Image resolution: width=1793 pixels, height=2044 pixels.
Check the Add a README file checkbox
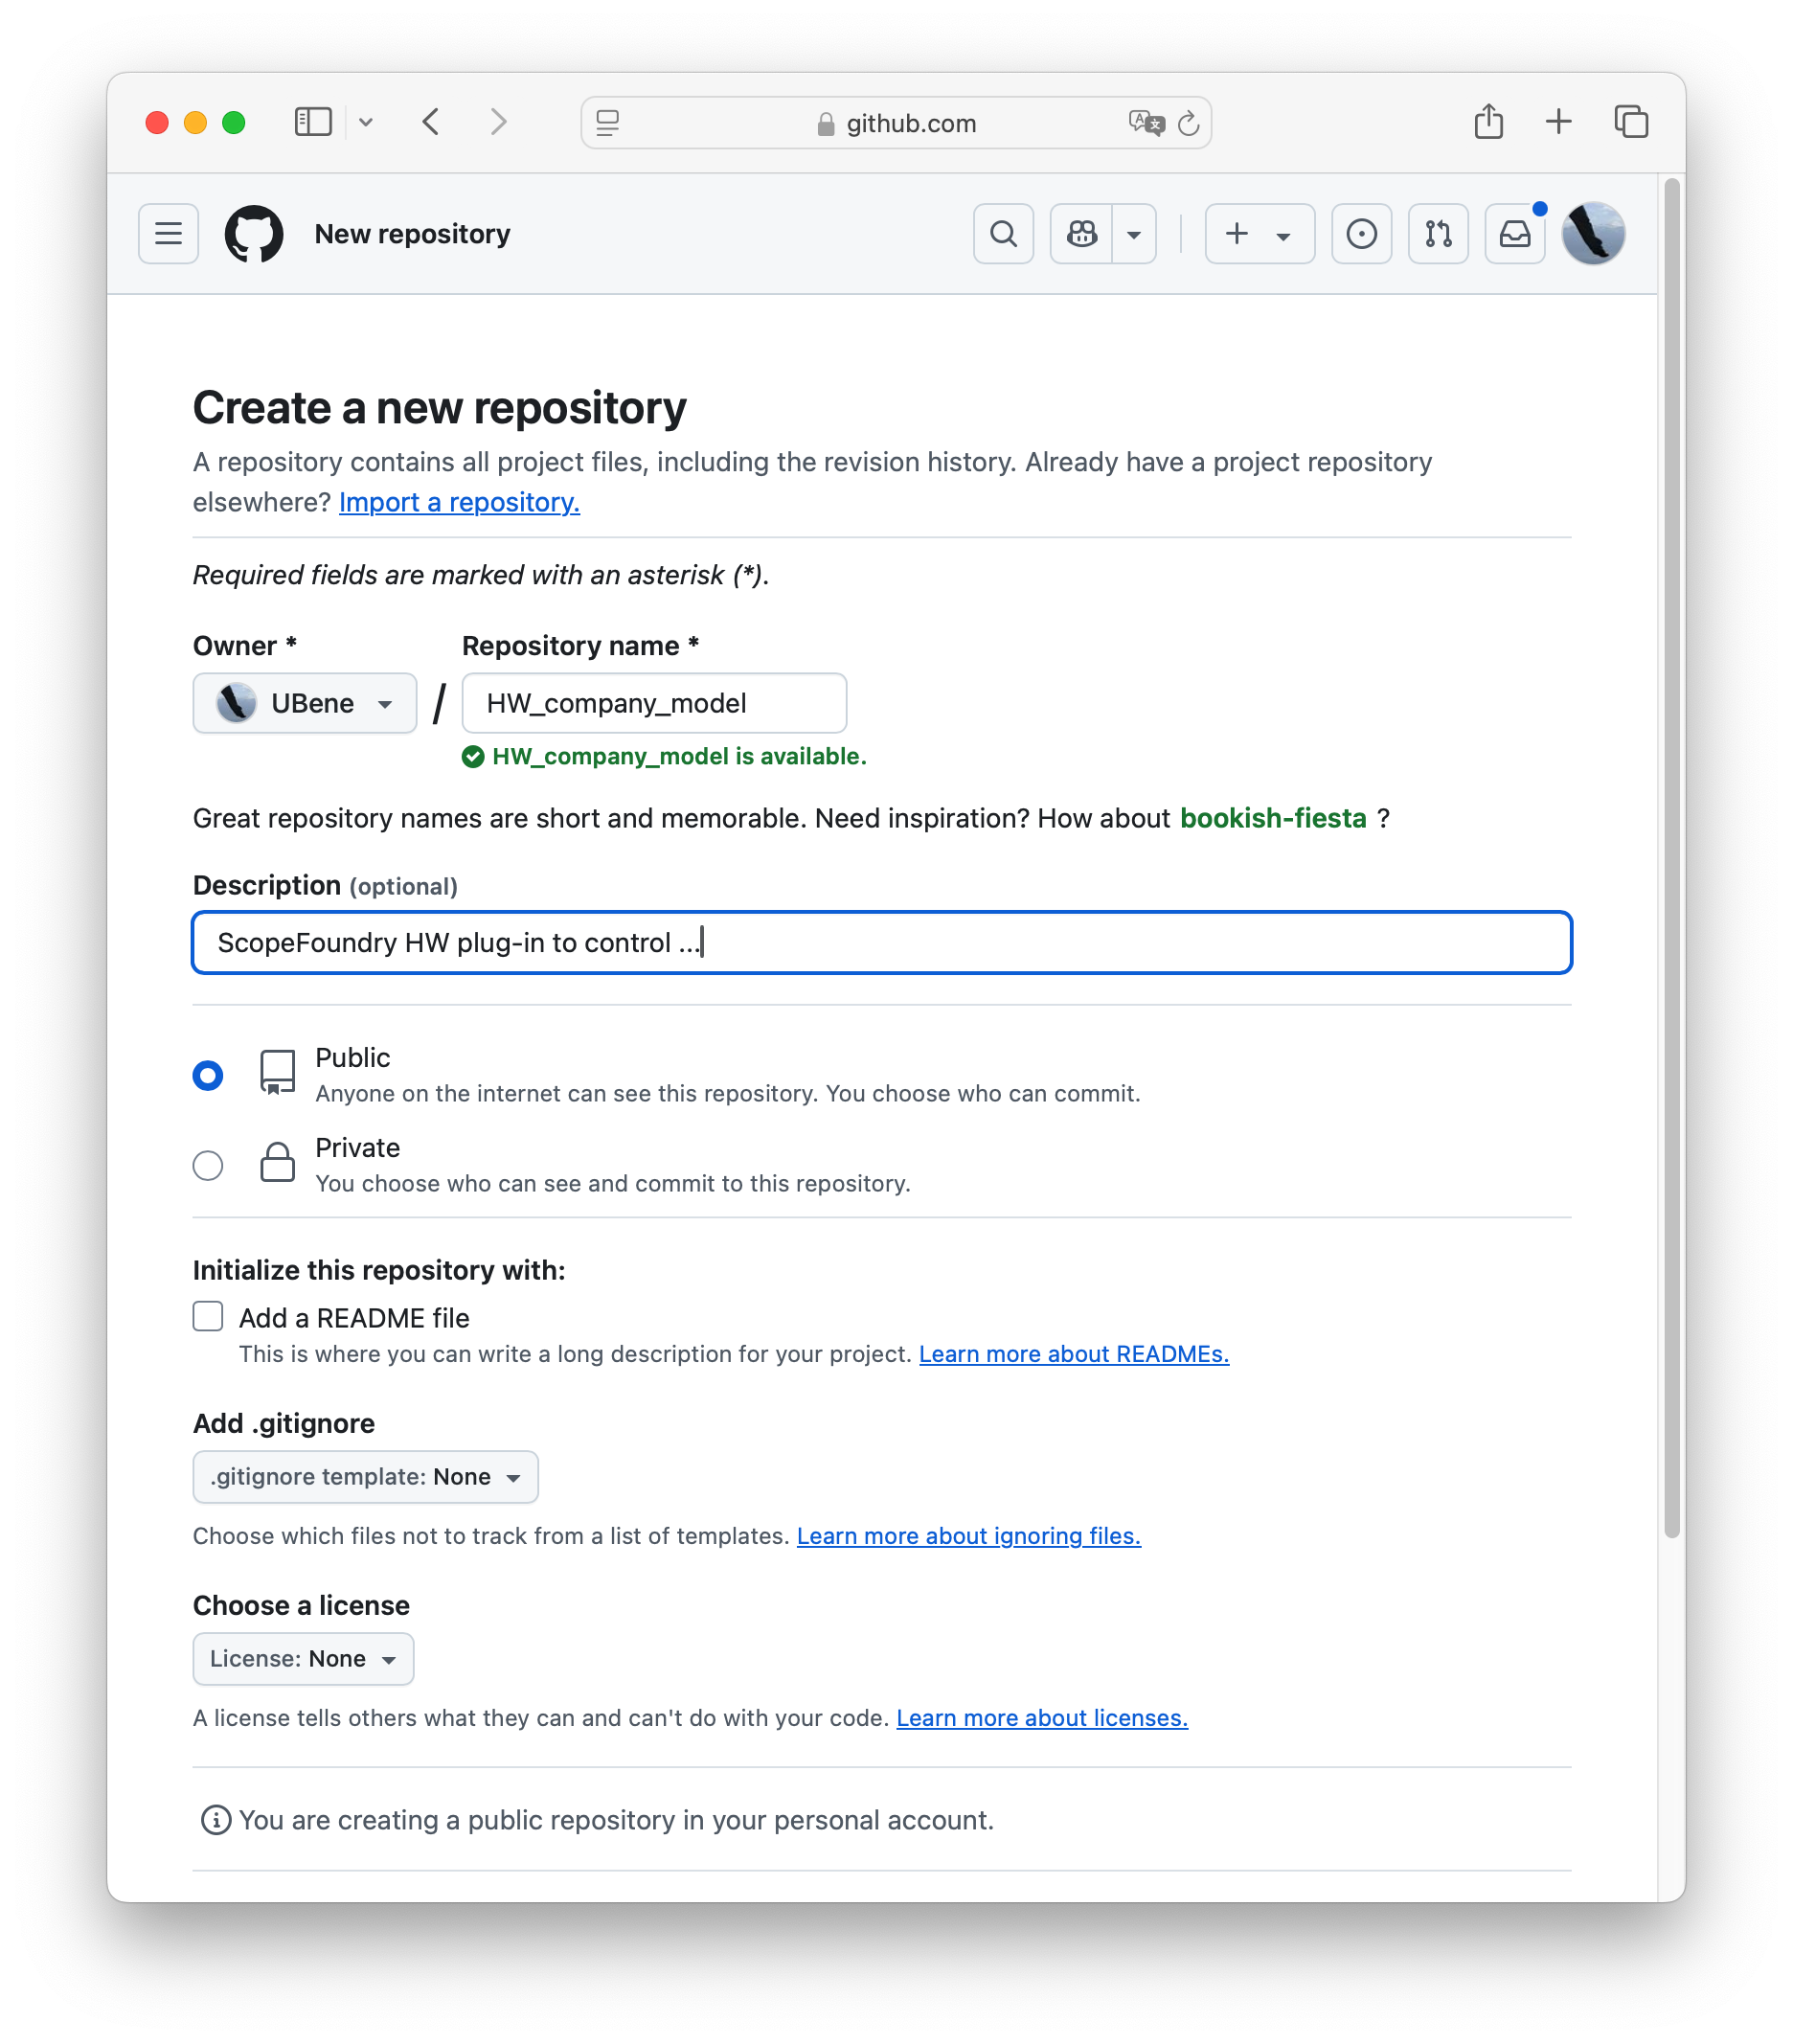[x=208, y=1316]
